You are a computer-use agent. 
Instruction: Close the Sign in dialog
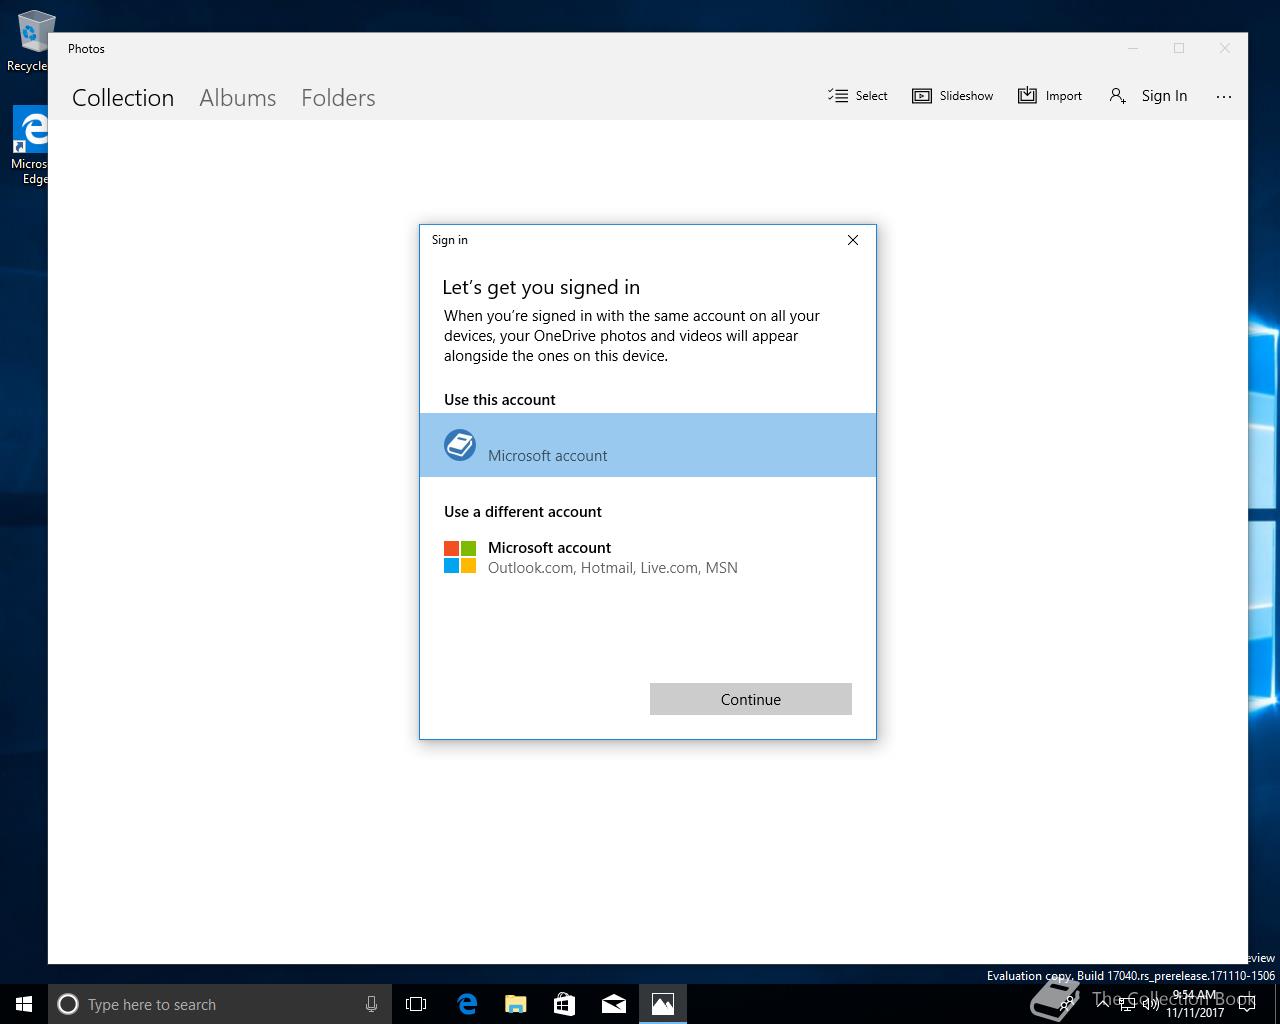(853, 240)
